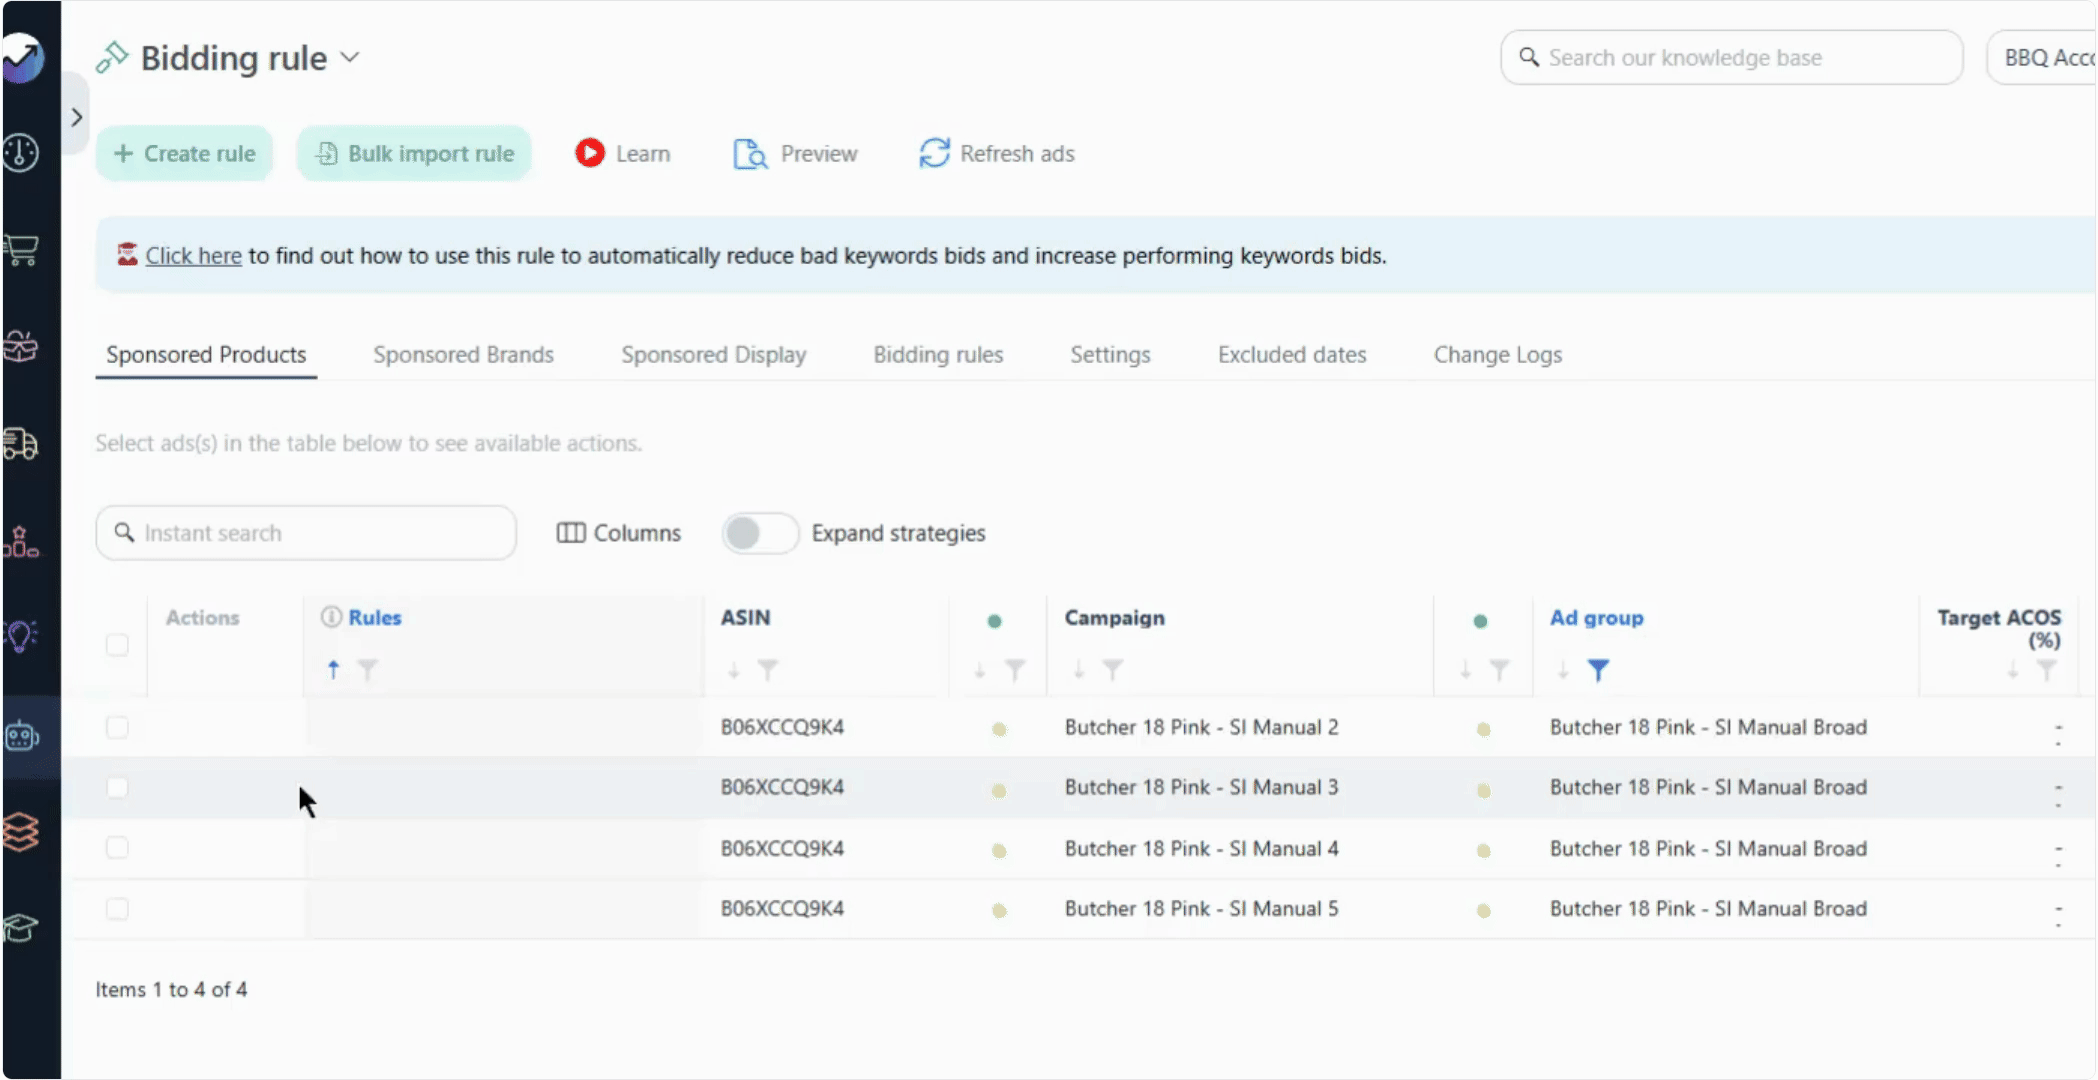The height and width of the screenshot is (1080, 2098).
Task: Open the delivery truck sidebar icon
Action: click(x=21, y=443)
